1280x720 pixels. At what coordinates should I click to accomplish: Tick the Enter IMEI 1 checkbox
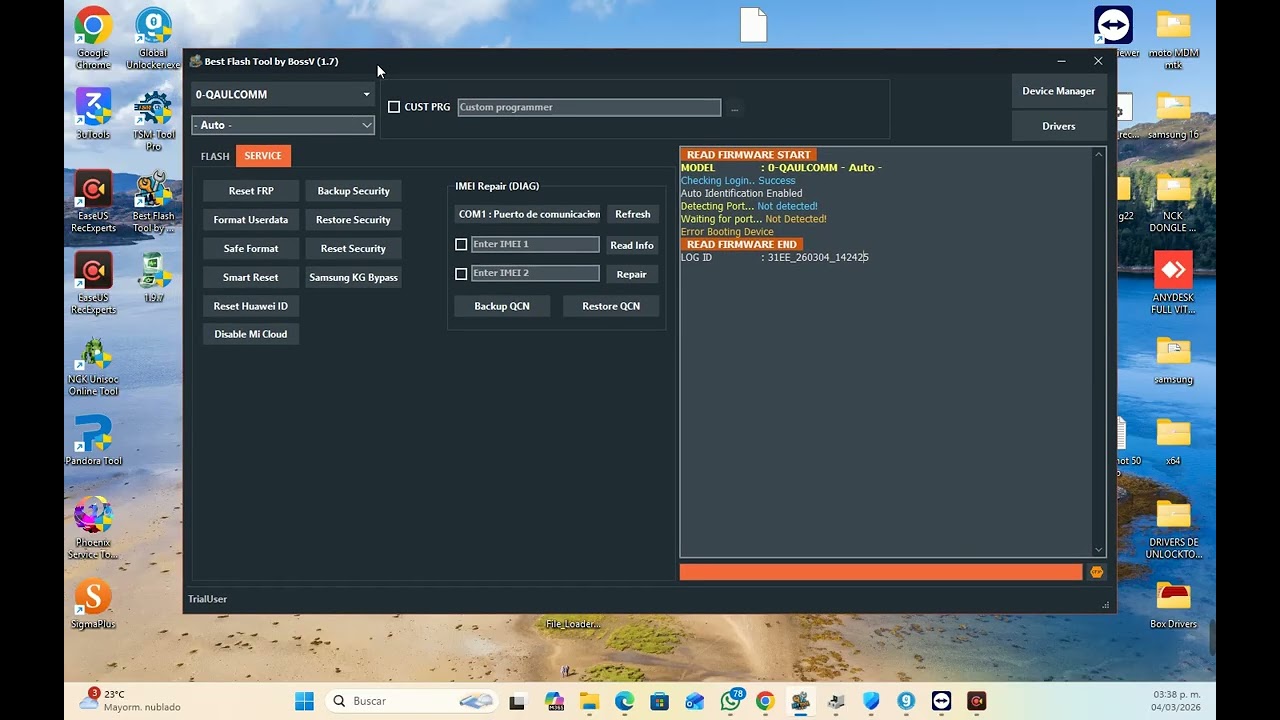[461, 244]
